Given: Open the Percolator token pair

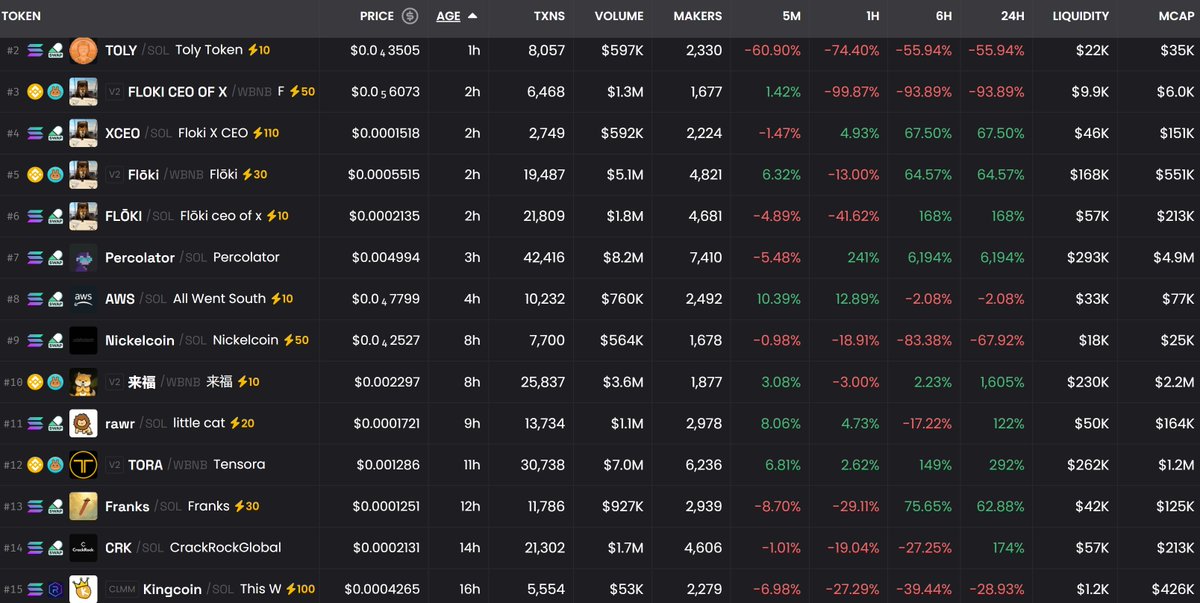Looking at the screenshot, I should [x=140, y=258].
